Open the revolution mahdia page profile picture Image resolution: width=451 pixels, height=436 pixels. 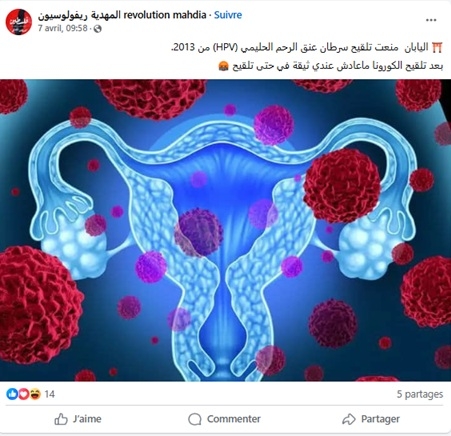click(x=19, y=21)
